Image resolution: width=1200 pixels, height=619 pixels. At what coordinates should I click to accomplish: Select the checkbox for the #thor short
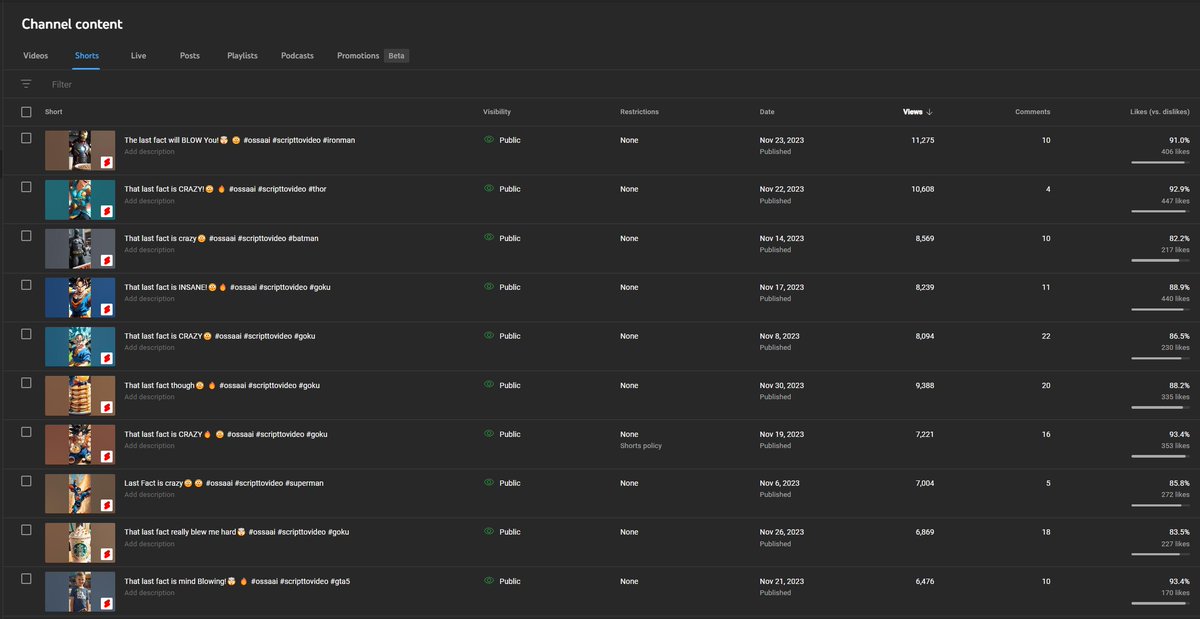pos(26,187)
